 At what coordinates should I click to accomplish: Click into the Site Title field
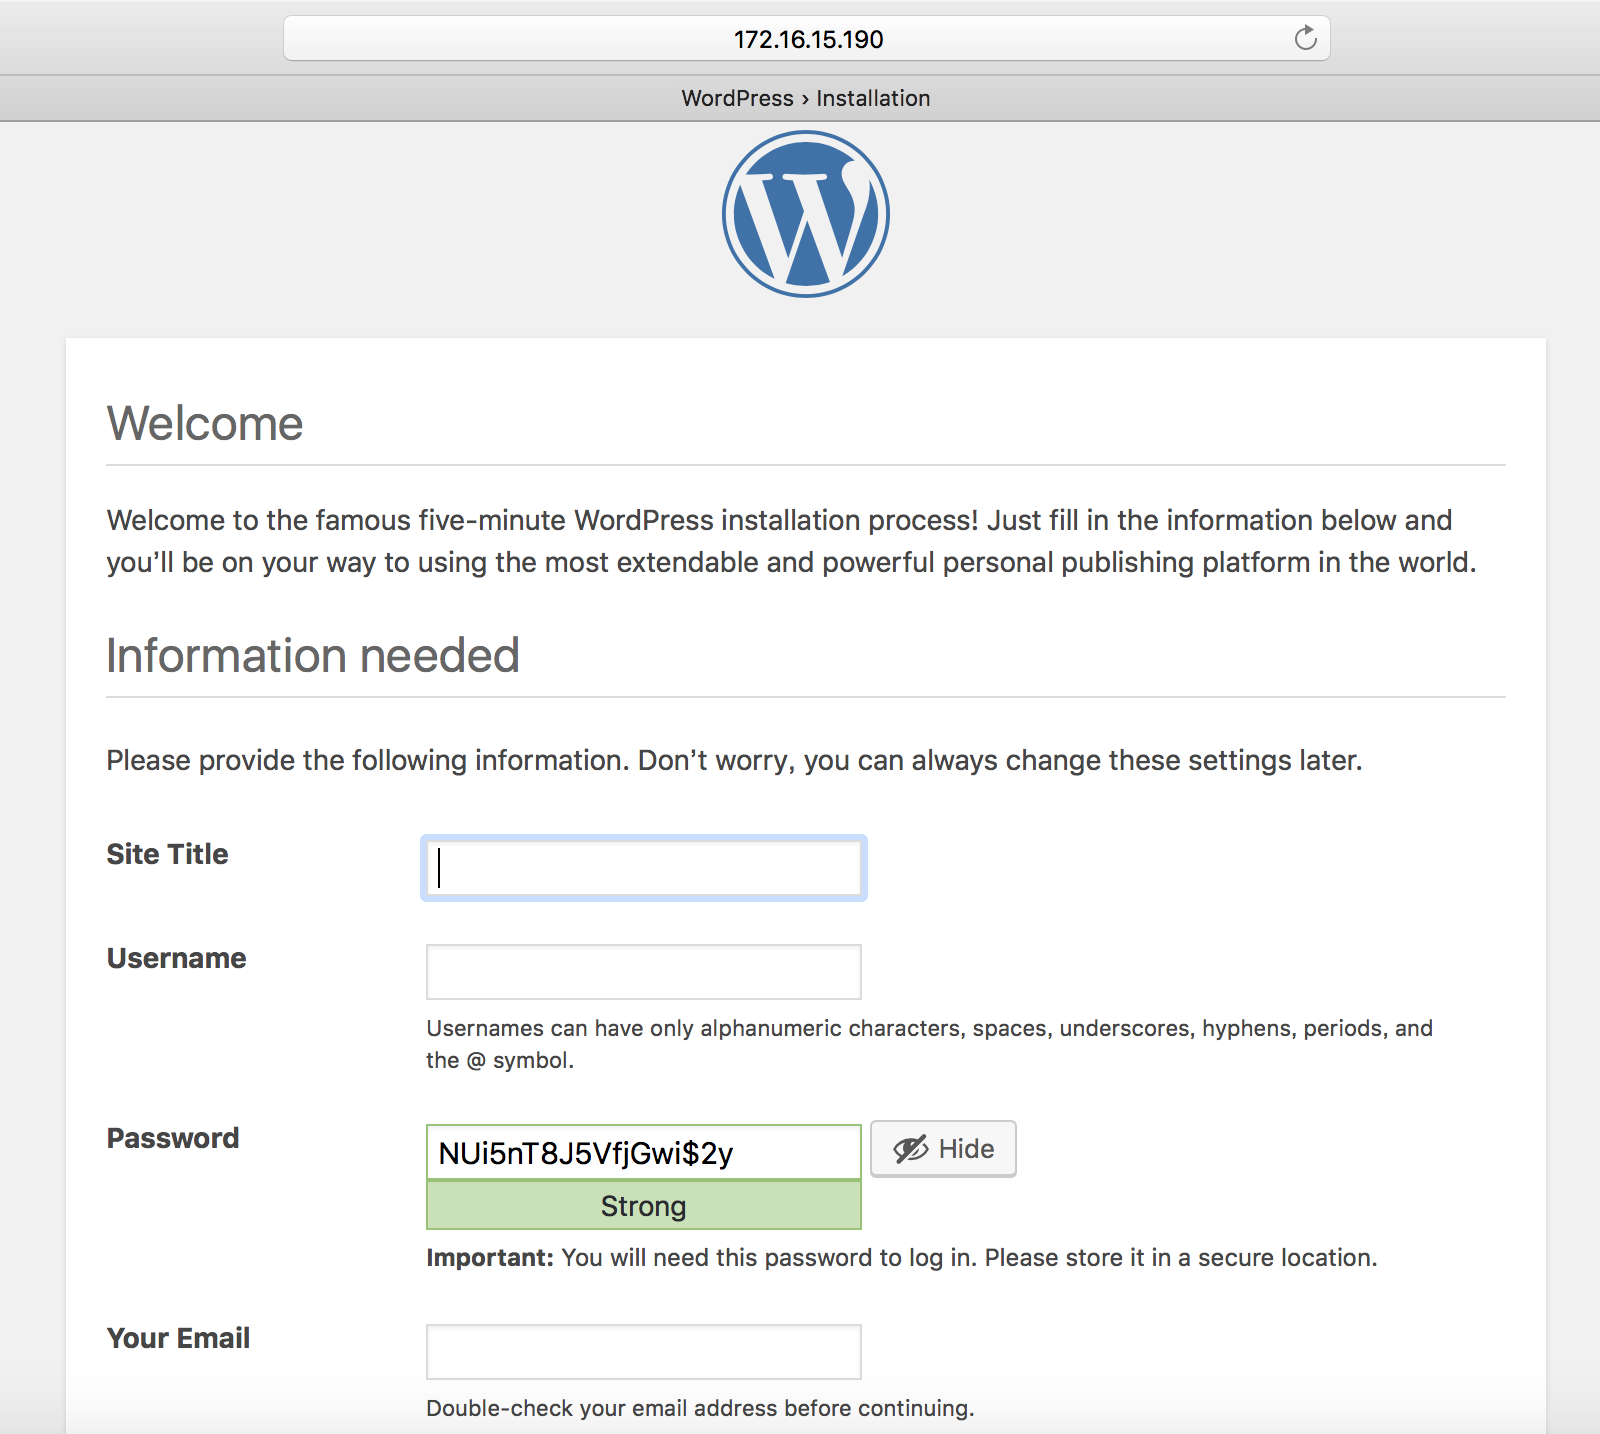(644, 868)
